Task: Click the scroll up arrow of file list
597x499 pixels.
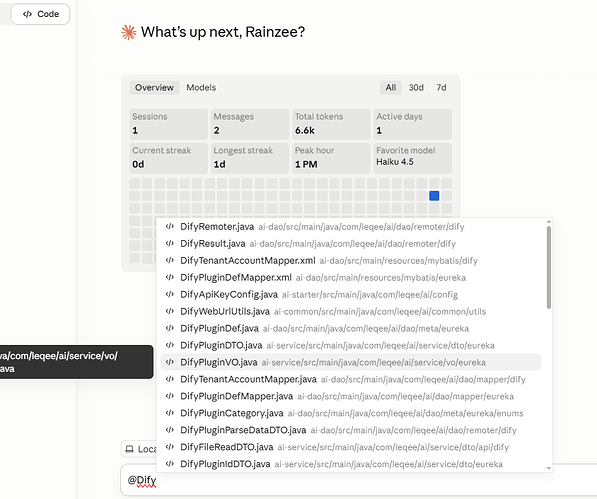Action: pyautogui.click(x=549, y=222)
